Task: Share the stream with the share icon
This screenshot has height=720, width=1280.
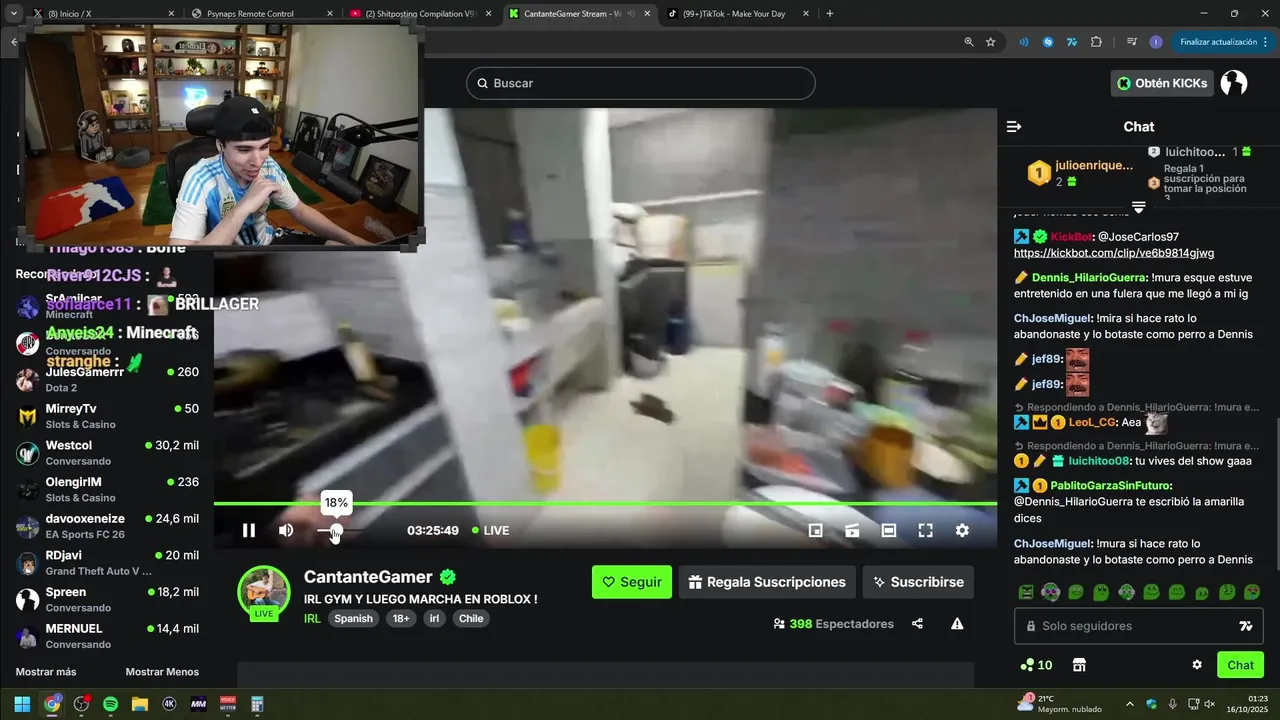Action: [917, 624]
